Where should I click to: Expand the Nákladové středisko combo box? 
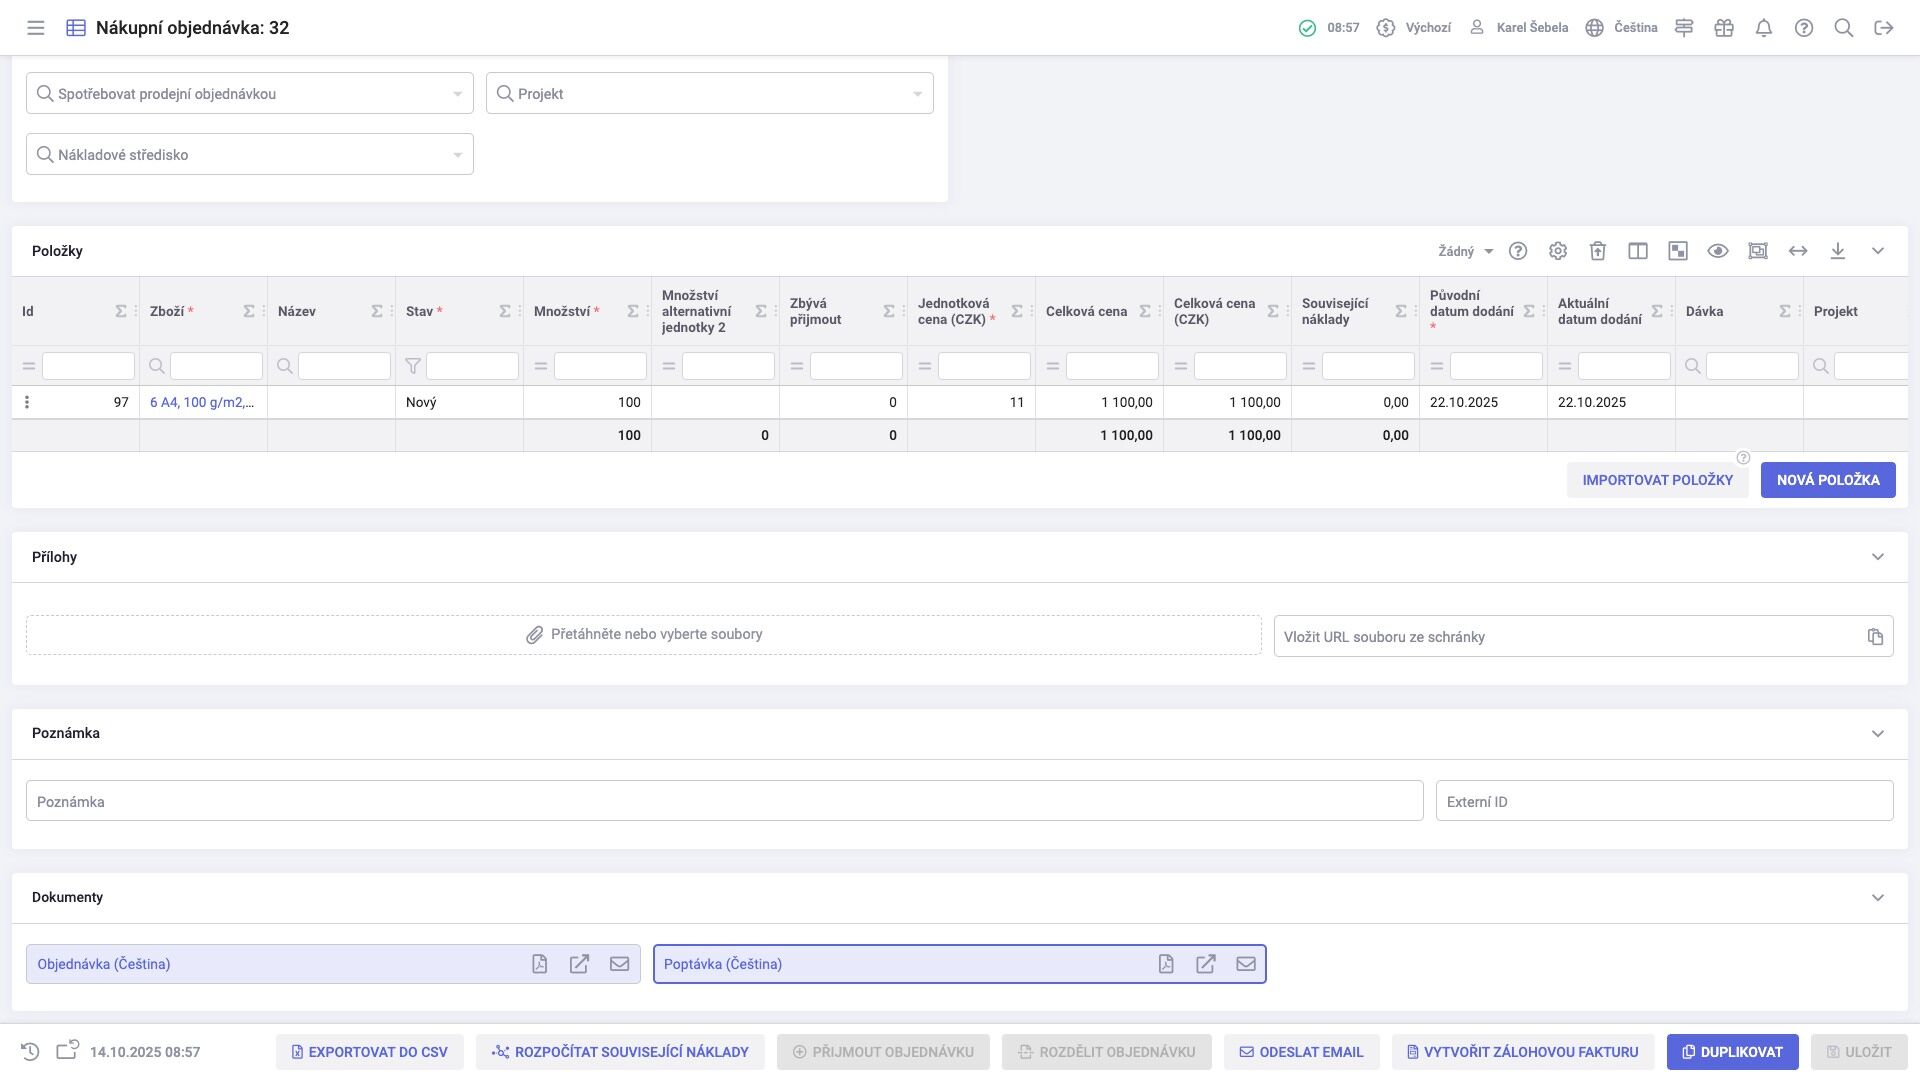coord(458,155)
